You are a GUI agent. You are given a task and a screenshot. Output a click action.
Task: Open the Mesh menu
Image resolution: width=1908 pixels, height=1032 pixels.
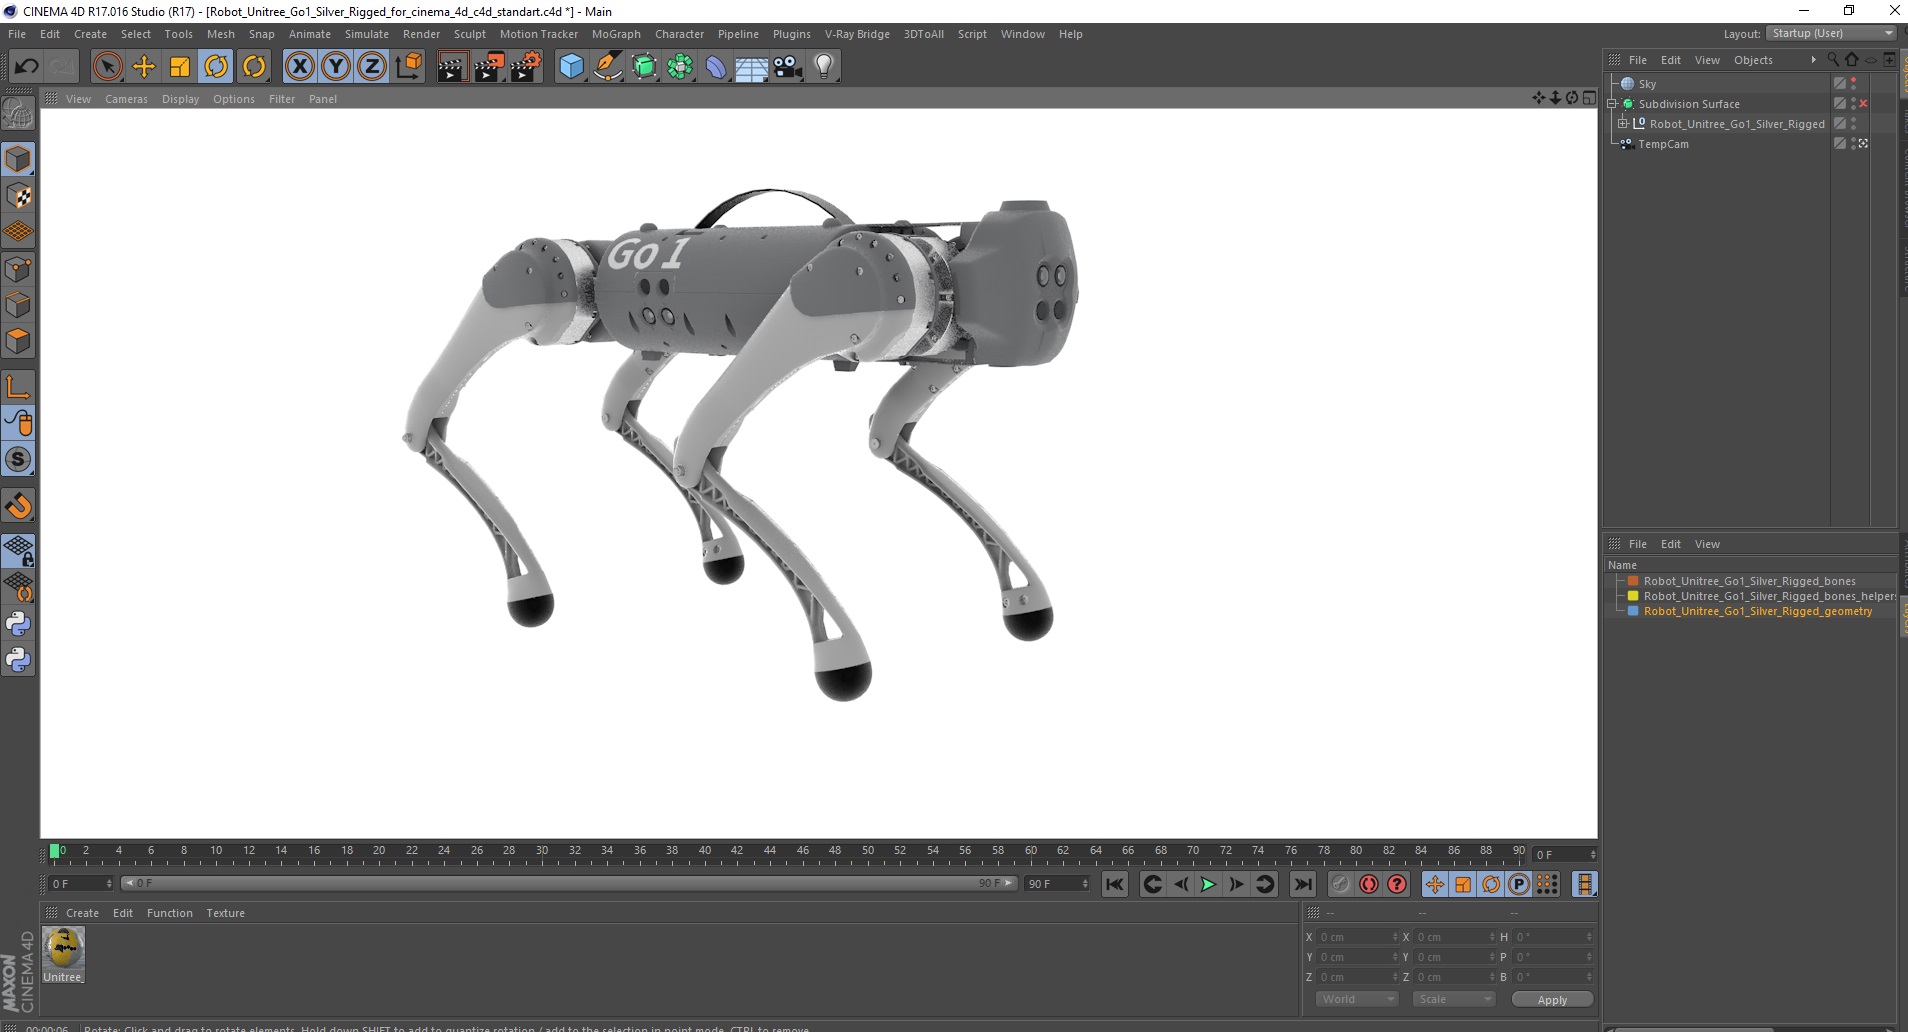(221, 34)
